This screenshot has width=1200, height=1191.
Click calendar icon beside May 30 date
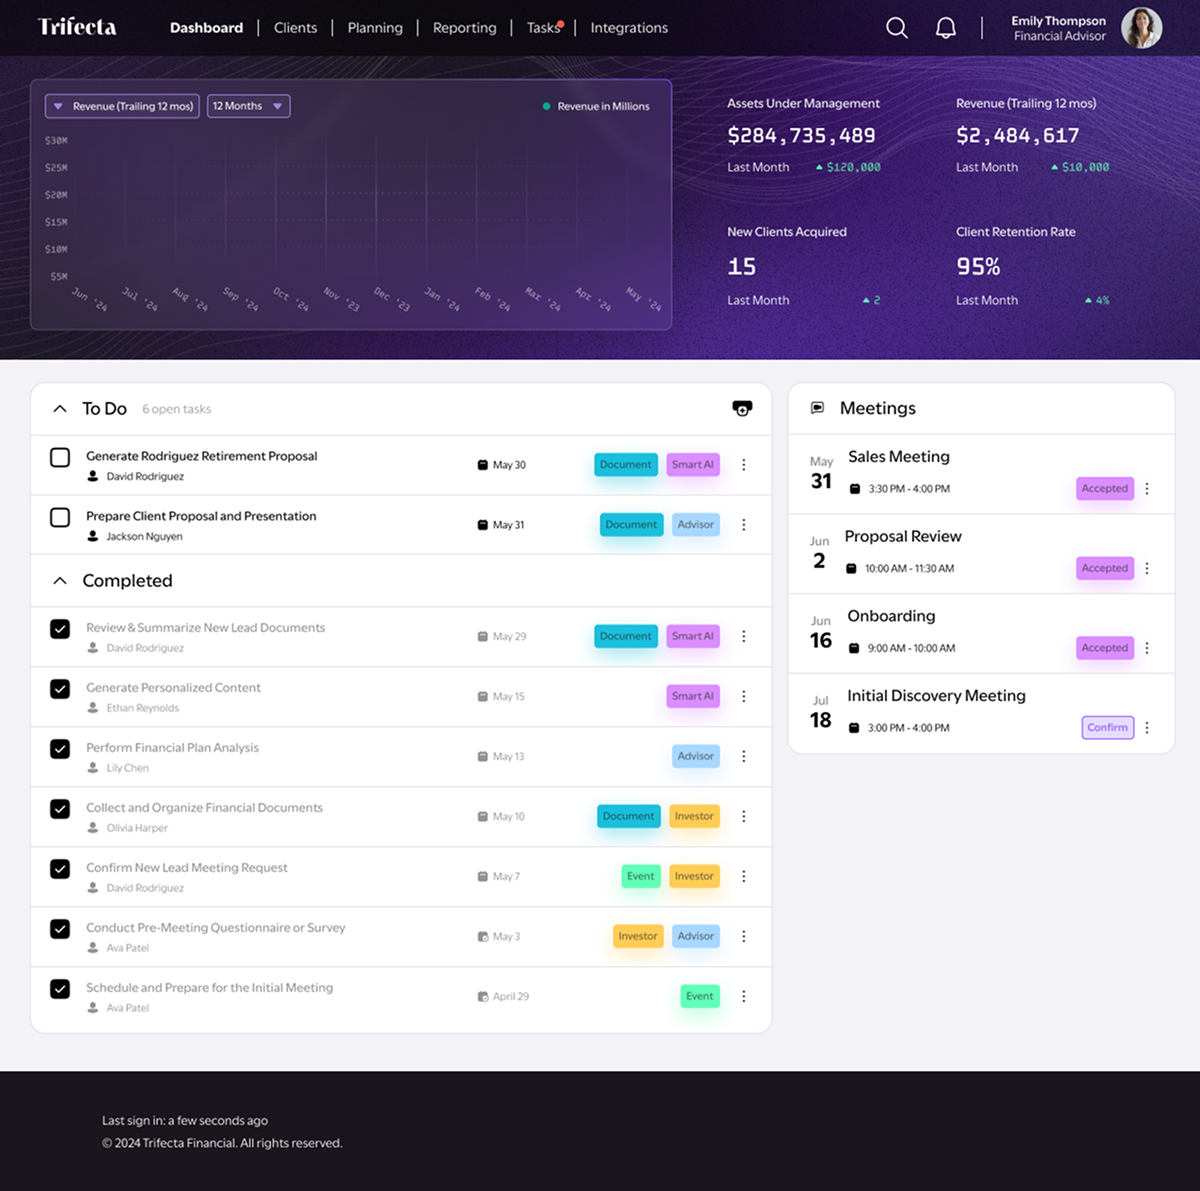click(x=483, y=465)
